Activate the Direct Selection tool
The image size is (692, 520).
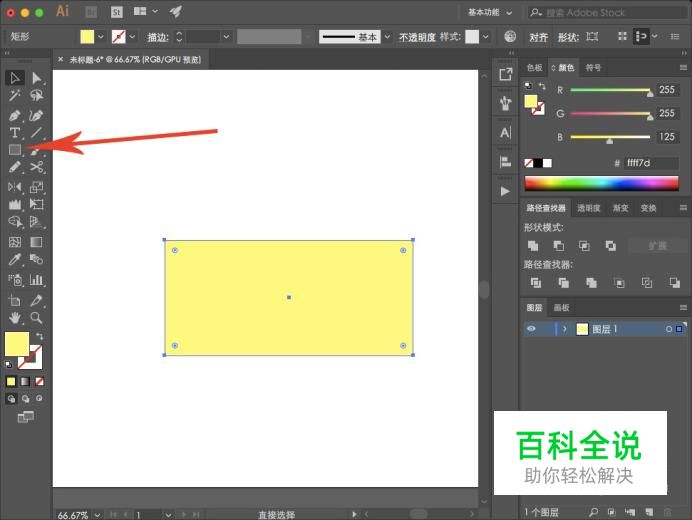coord(37,78)
